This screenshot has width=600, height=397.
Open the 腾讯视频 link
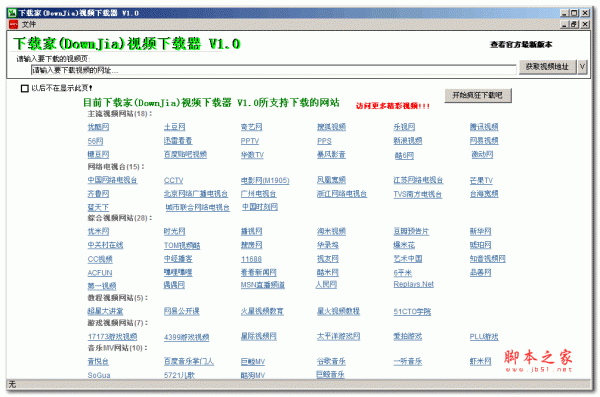[484, 127]
